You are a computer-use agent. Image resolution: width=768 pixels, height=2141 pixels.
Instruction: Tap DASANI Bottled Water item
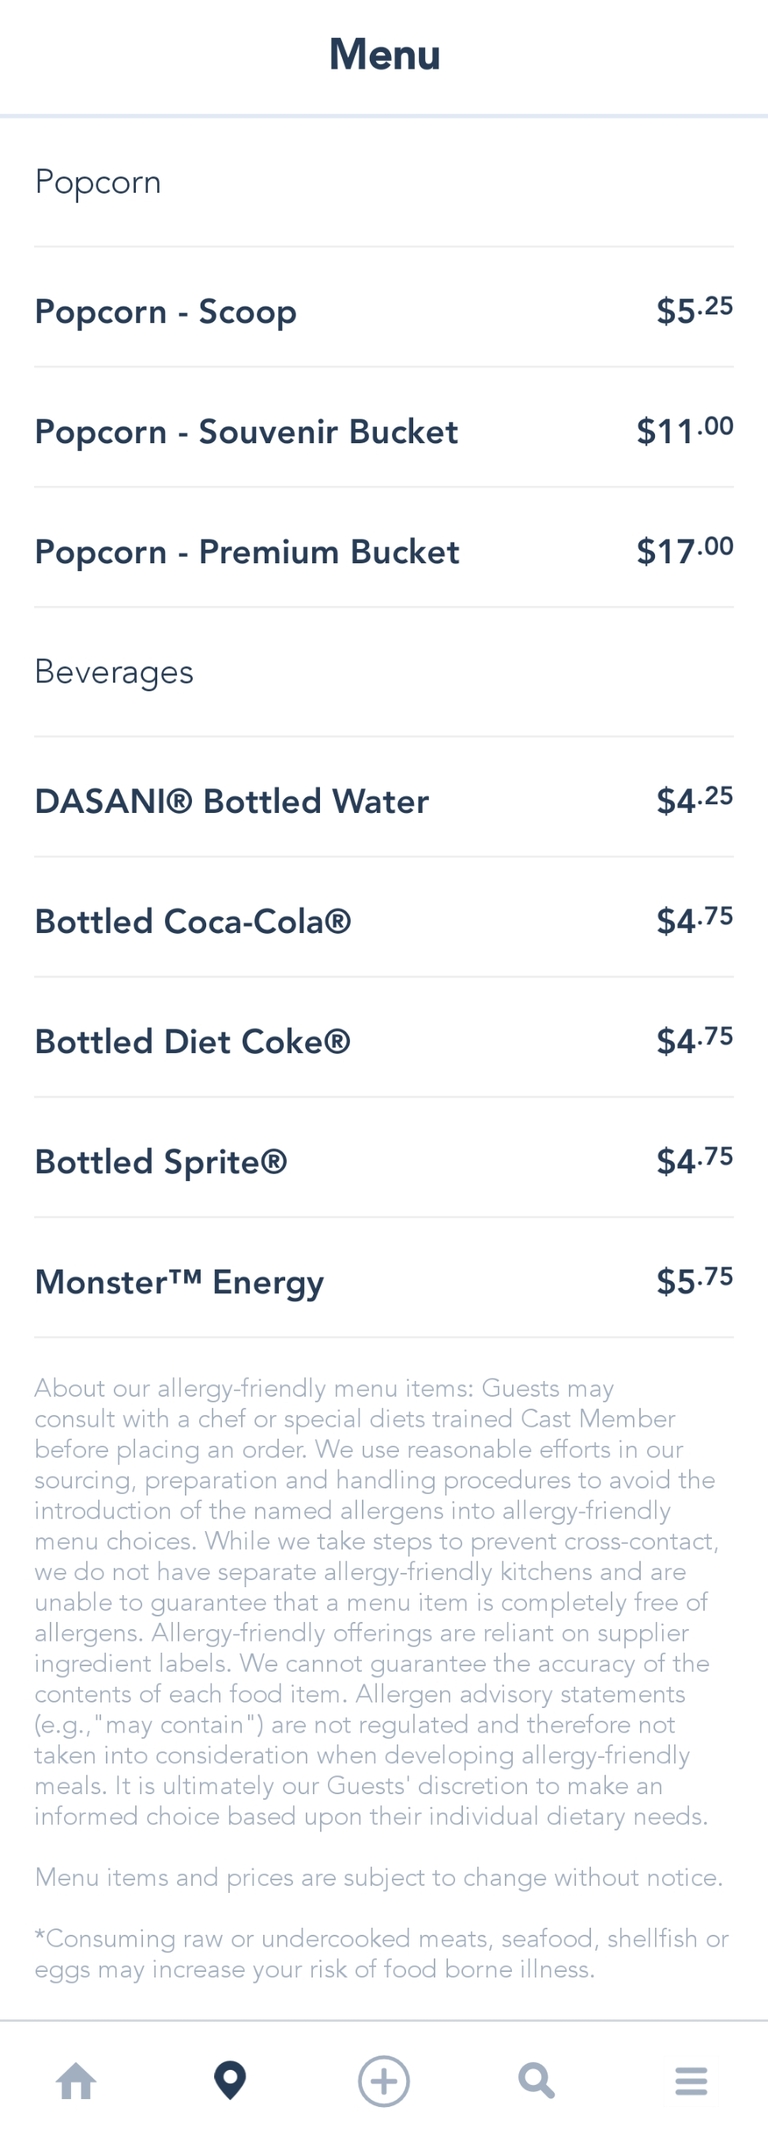click(x=232, y=802)
